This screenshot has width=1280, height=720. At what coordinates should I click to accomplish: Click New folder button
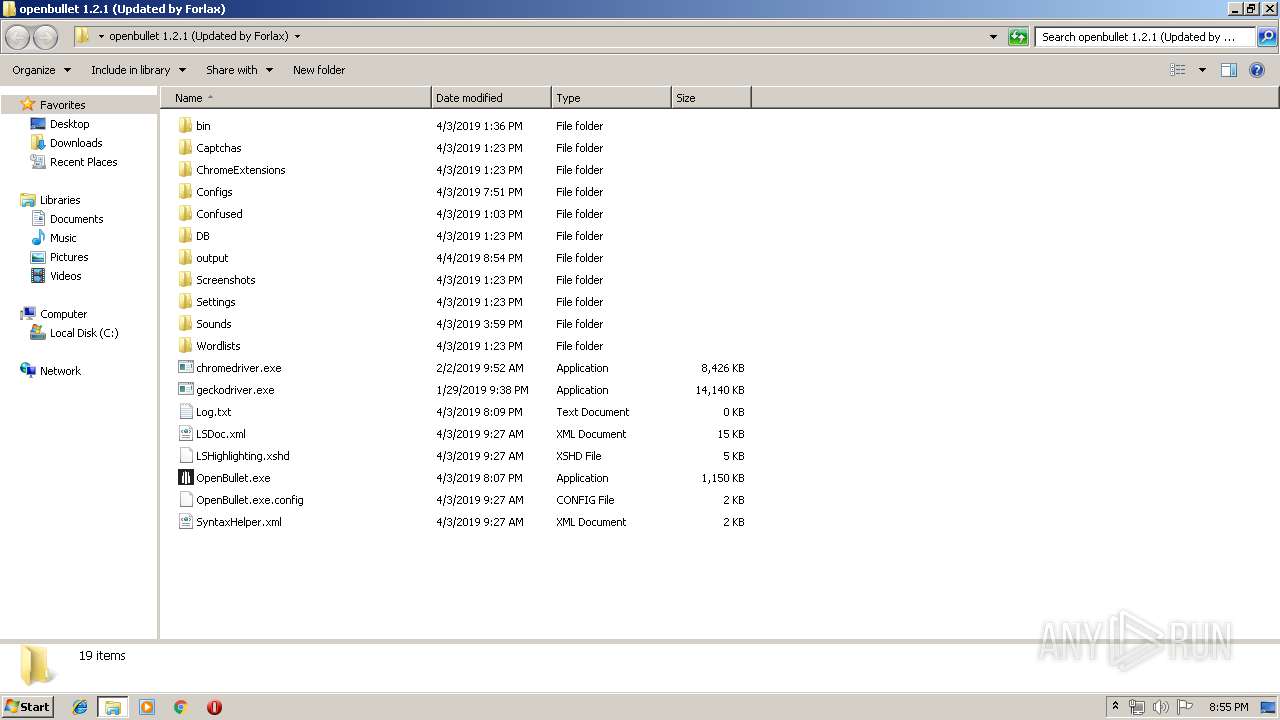tap(319, 70)
